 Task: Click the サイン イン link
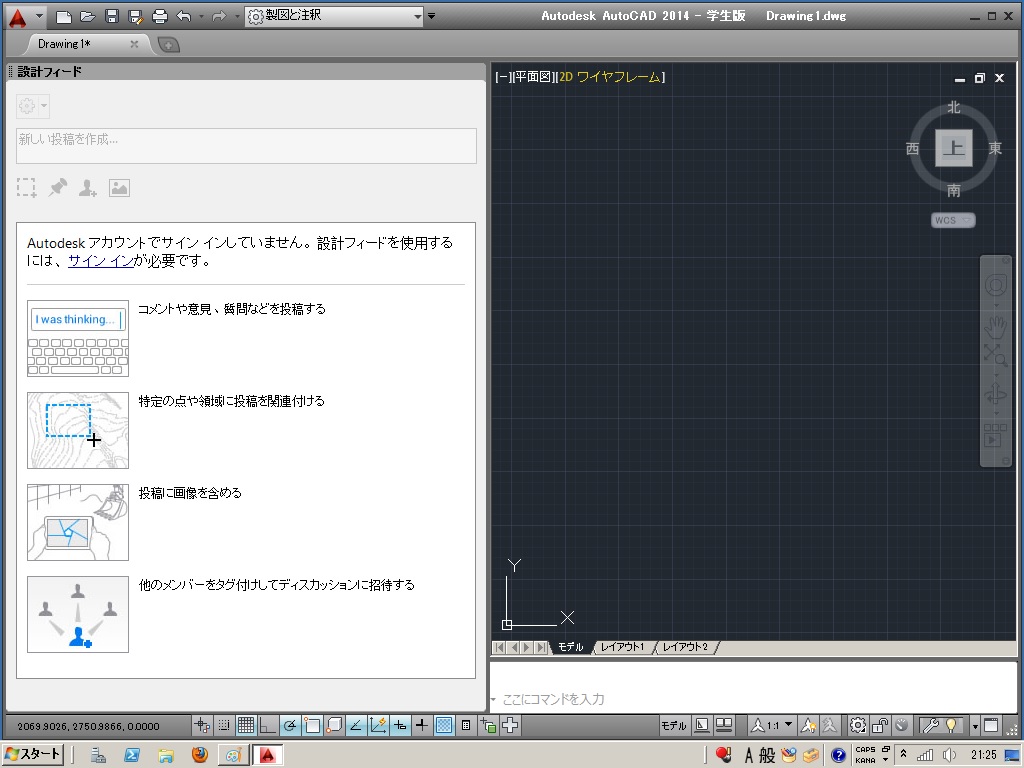click(x=100, y=261)
